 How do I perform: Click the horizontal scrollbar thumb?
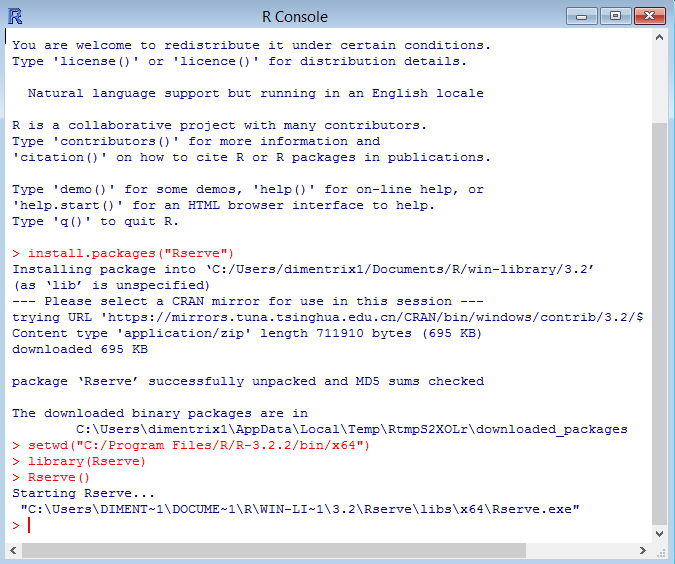click(274, 550)
